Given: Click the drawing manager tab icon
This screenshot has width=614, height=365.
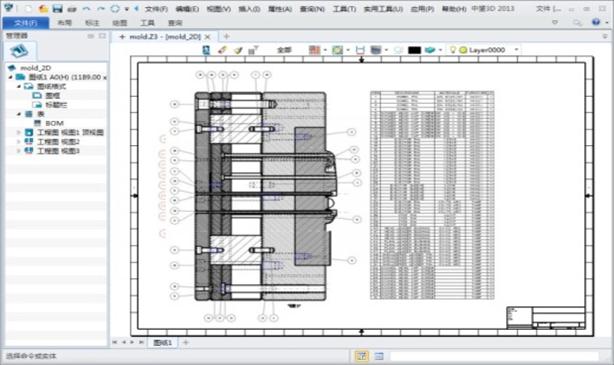Looking at the screenshot, I should [19, 51].
